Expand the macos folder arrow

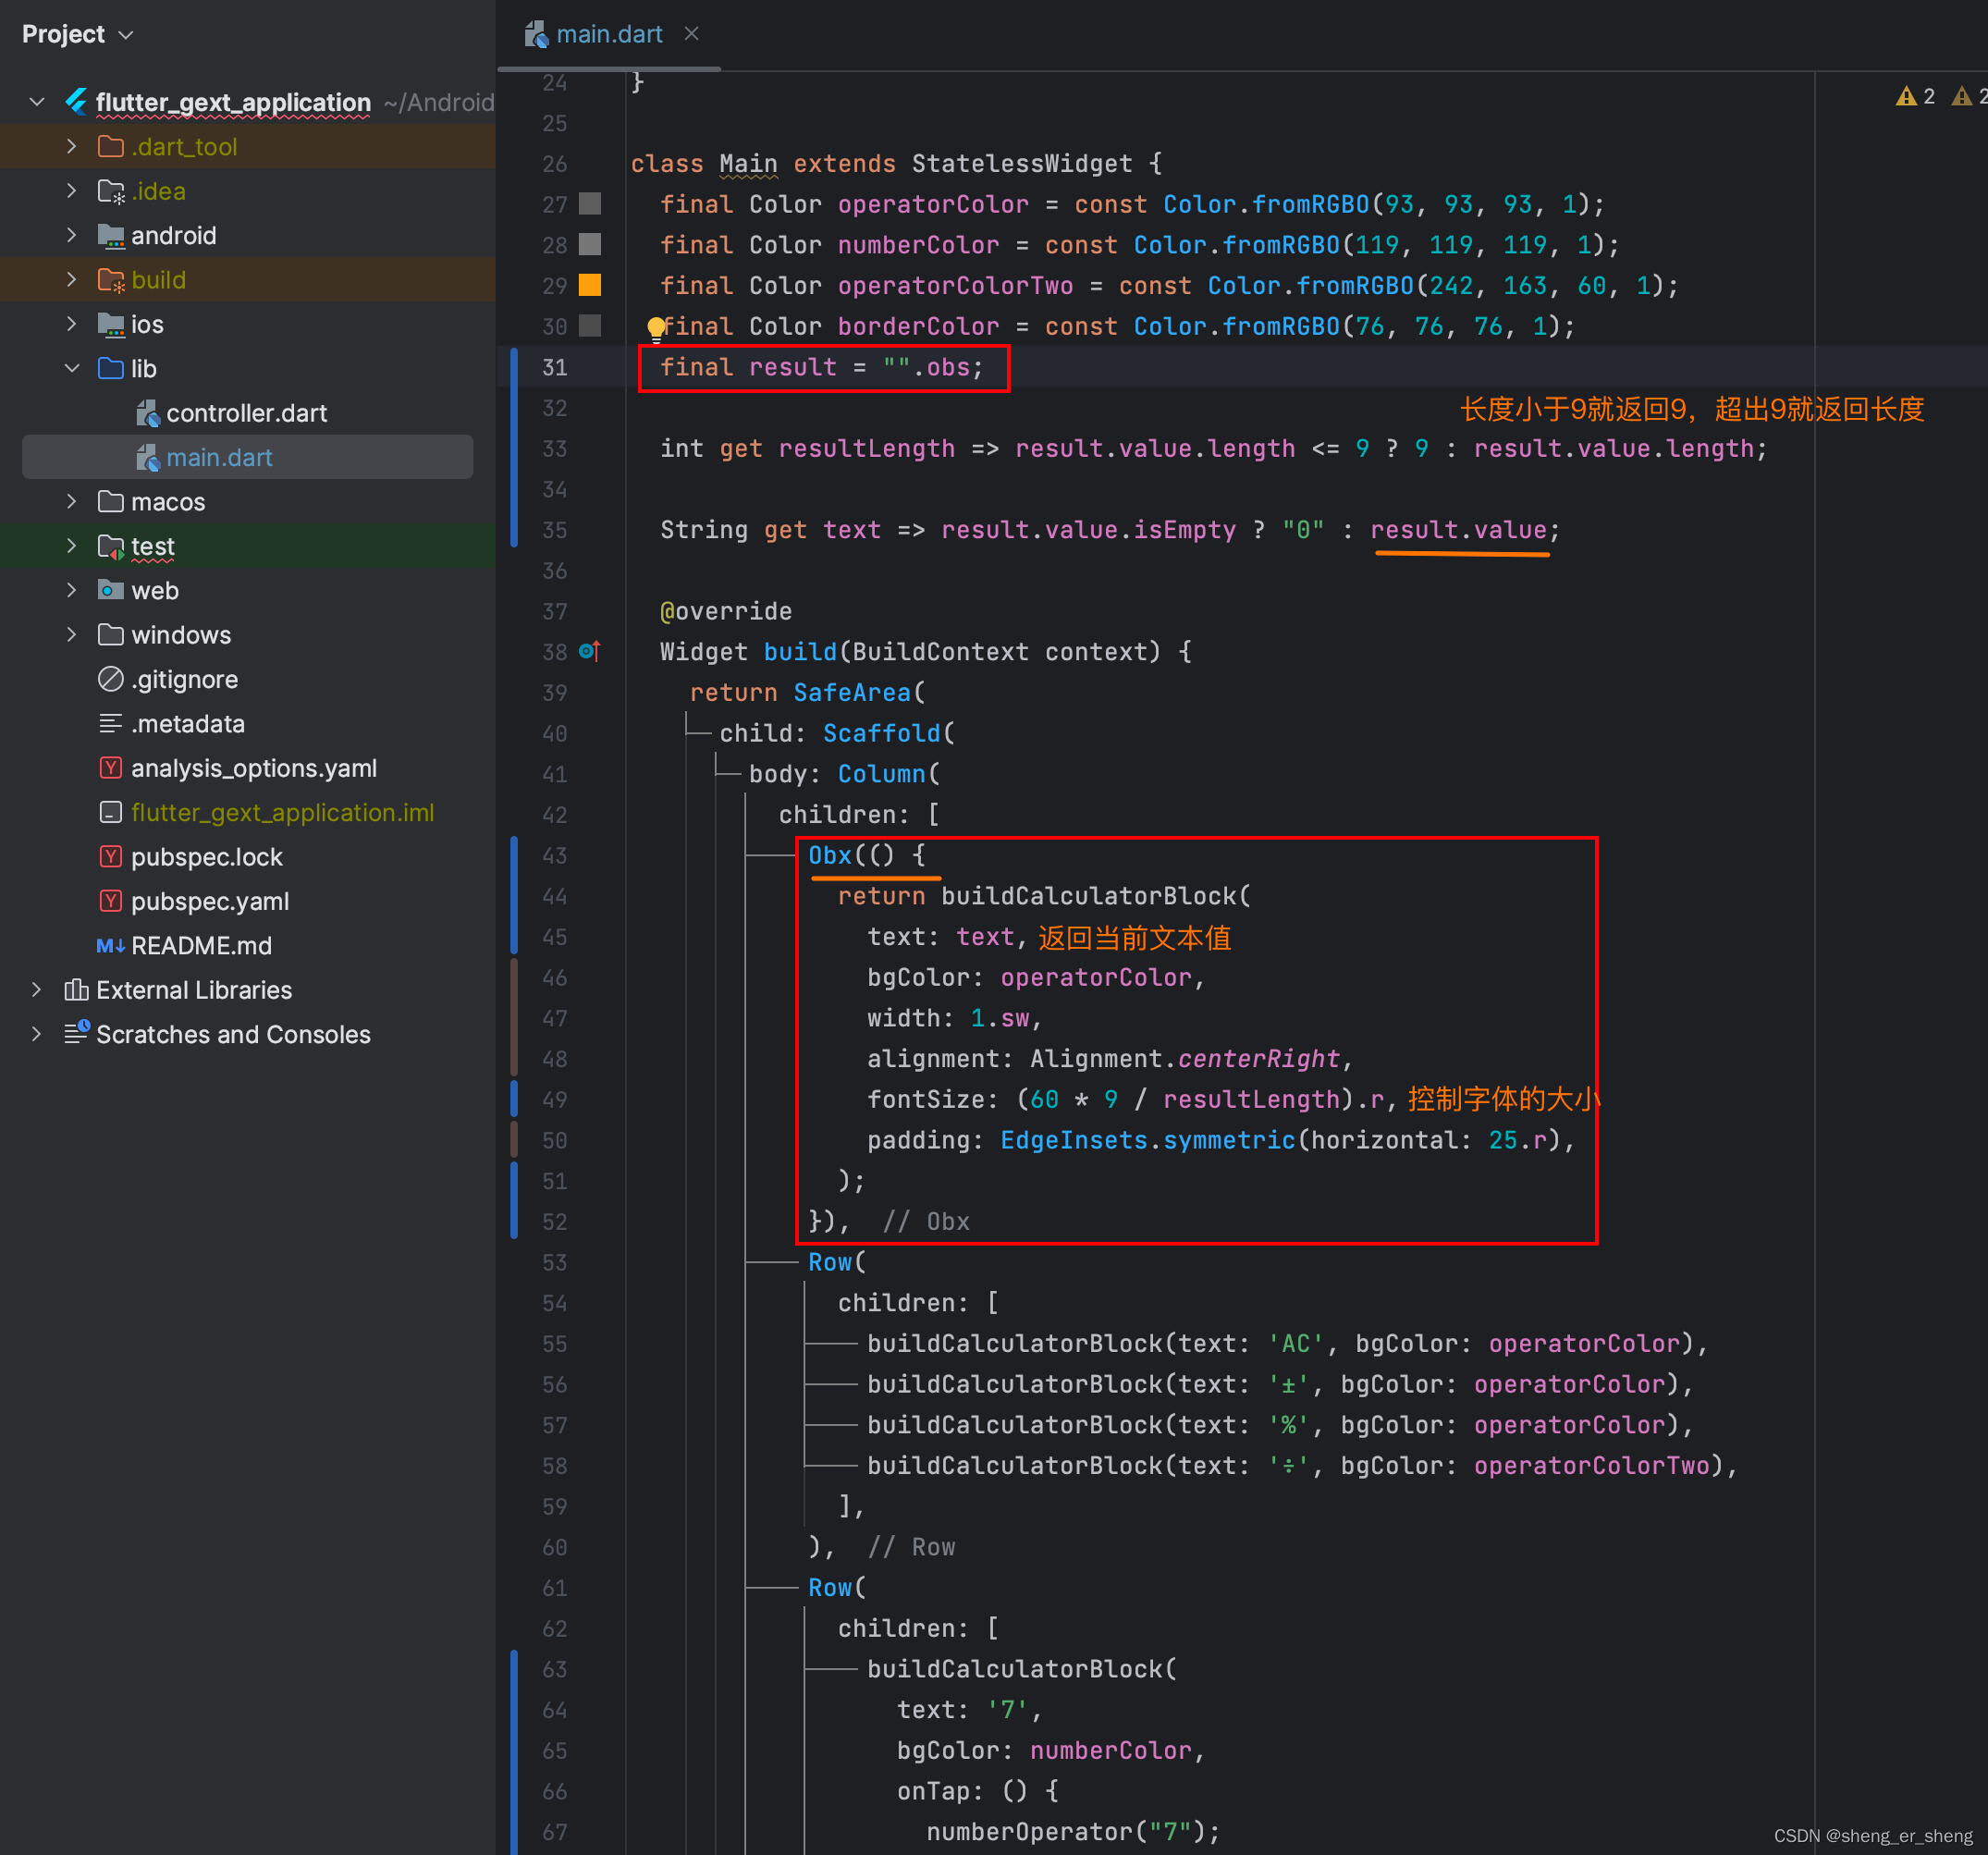(x=71, y=502)
